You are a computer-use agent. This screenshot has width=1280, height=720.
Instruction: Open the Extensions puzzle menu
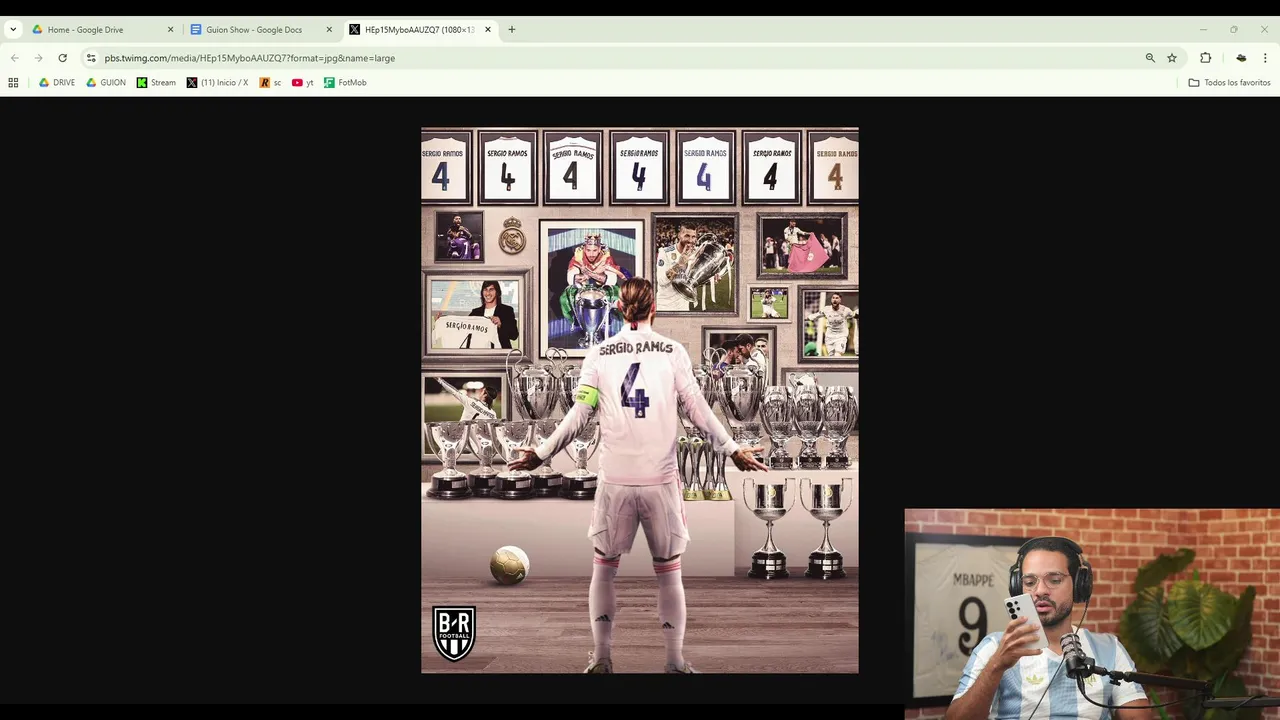pos(1206,58)
